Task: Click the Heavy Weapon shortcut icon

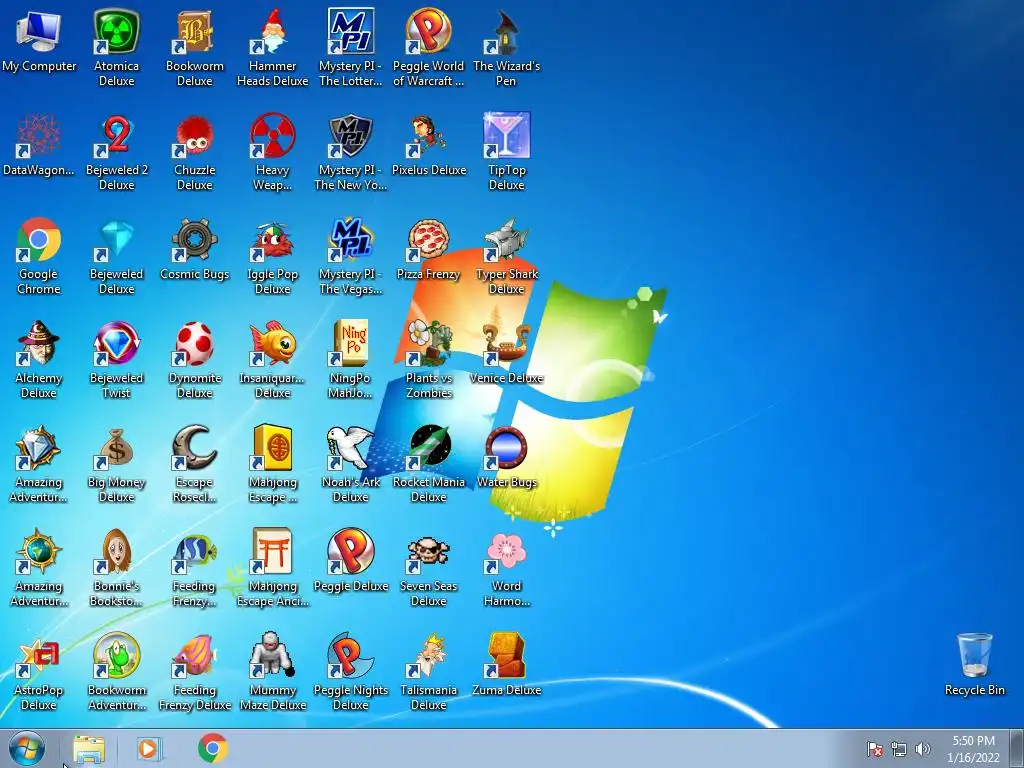Action: point(272,135)
